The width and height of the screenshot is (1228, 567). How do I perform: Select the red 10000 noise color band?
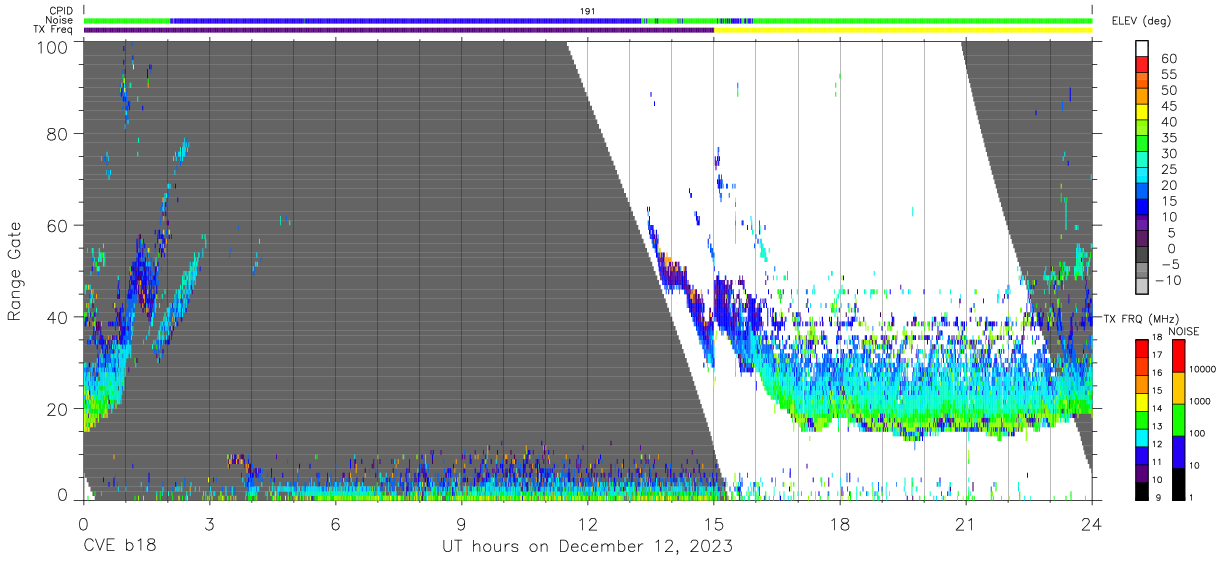[1178, 356]
